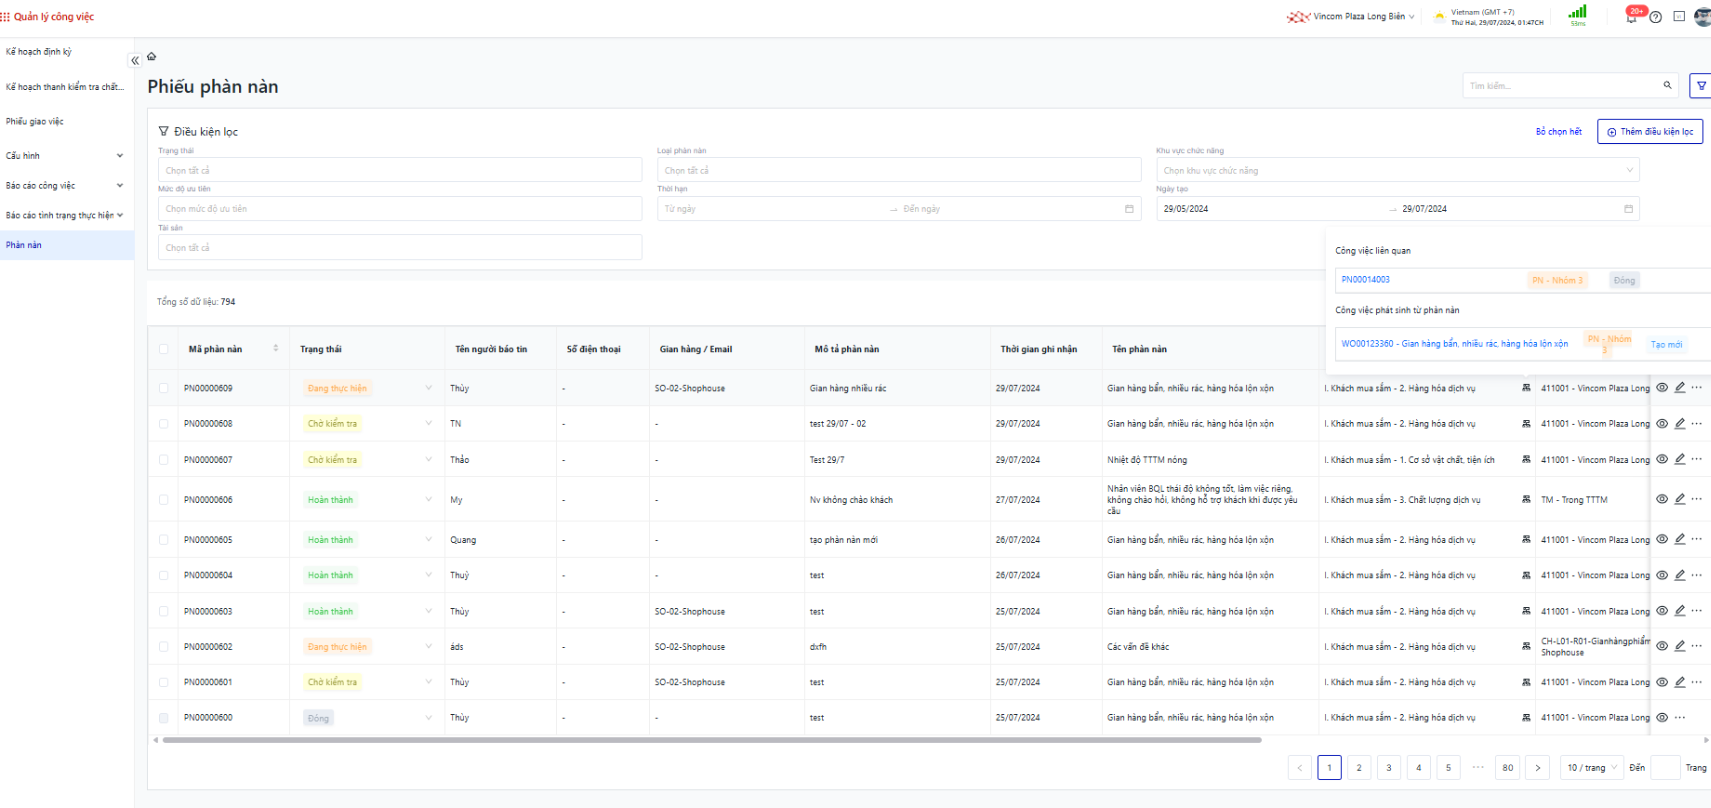1711x808 pixels.
Task: Open Phiếu giao việc in sidebar
Action: tap(35, 122)
